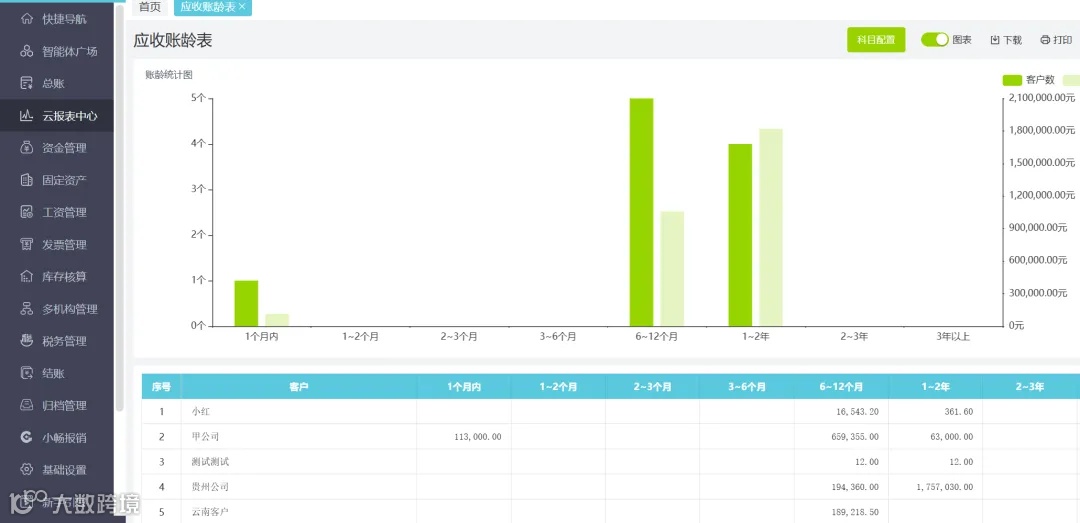Click the 归档管理 archive icon
The height and width of the screenshot is (523, 1080).
[27, 405]
